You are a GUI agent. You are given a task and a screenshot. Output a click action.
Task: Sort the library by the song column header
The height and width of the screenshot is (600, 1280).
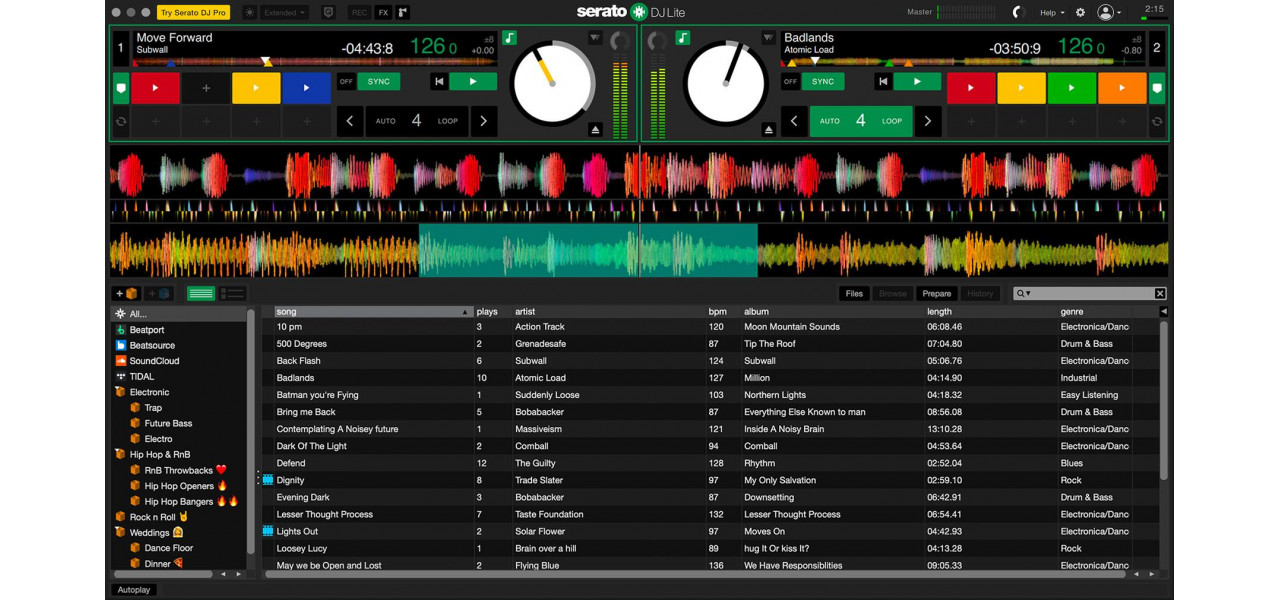[x=373, y=312]
